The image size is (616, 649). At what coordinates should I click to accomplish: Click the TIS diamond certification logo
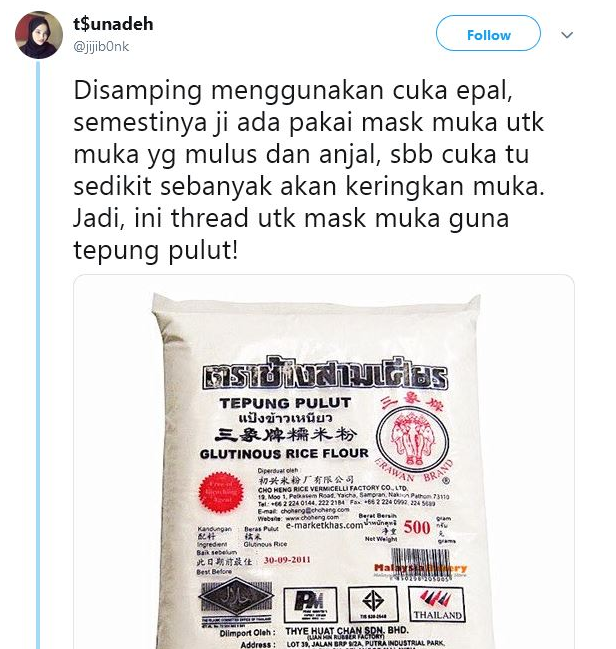373,604
